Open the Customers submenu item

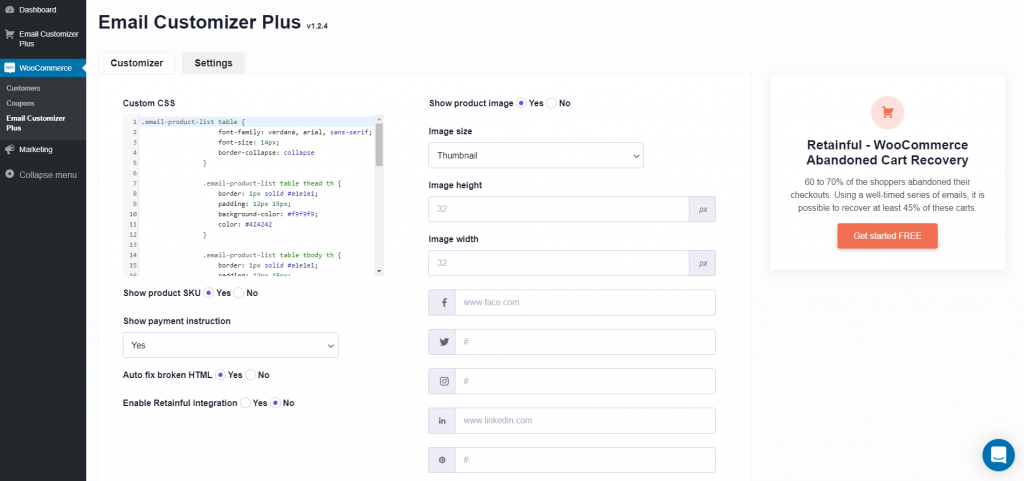point(23,88)
